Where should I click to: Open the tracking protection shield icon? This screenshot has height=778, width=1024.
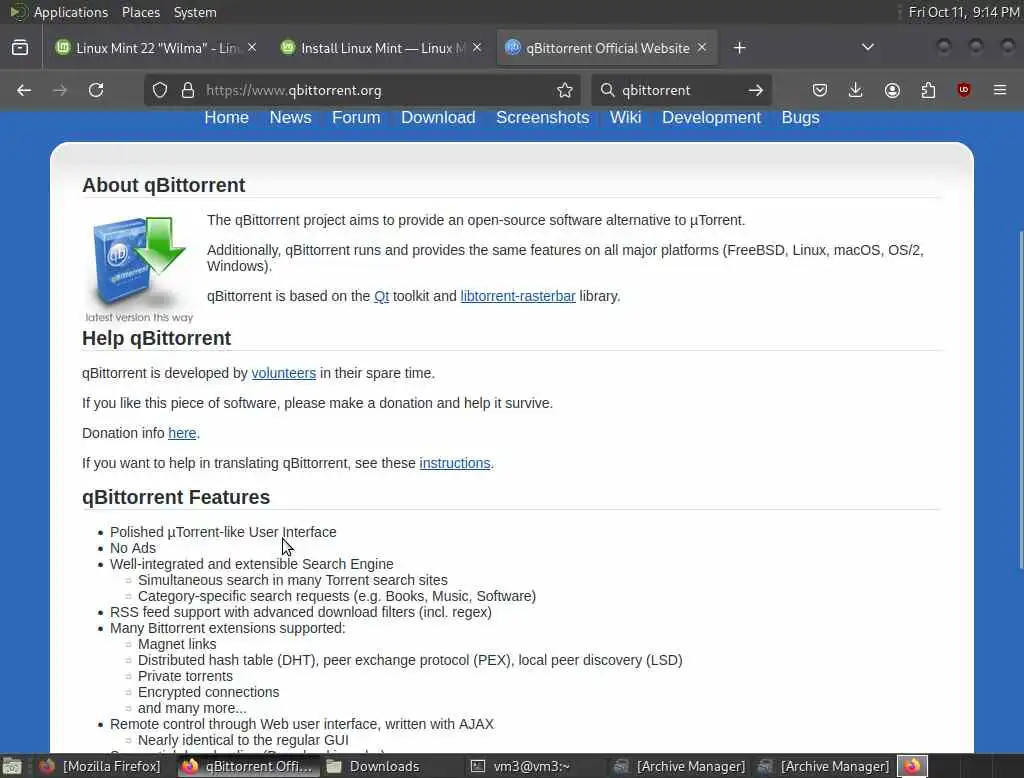point(160,90)
